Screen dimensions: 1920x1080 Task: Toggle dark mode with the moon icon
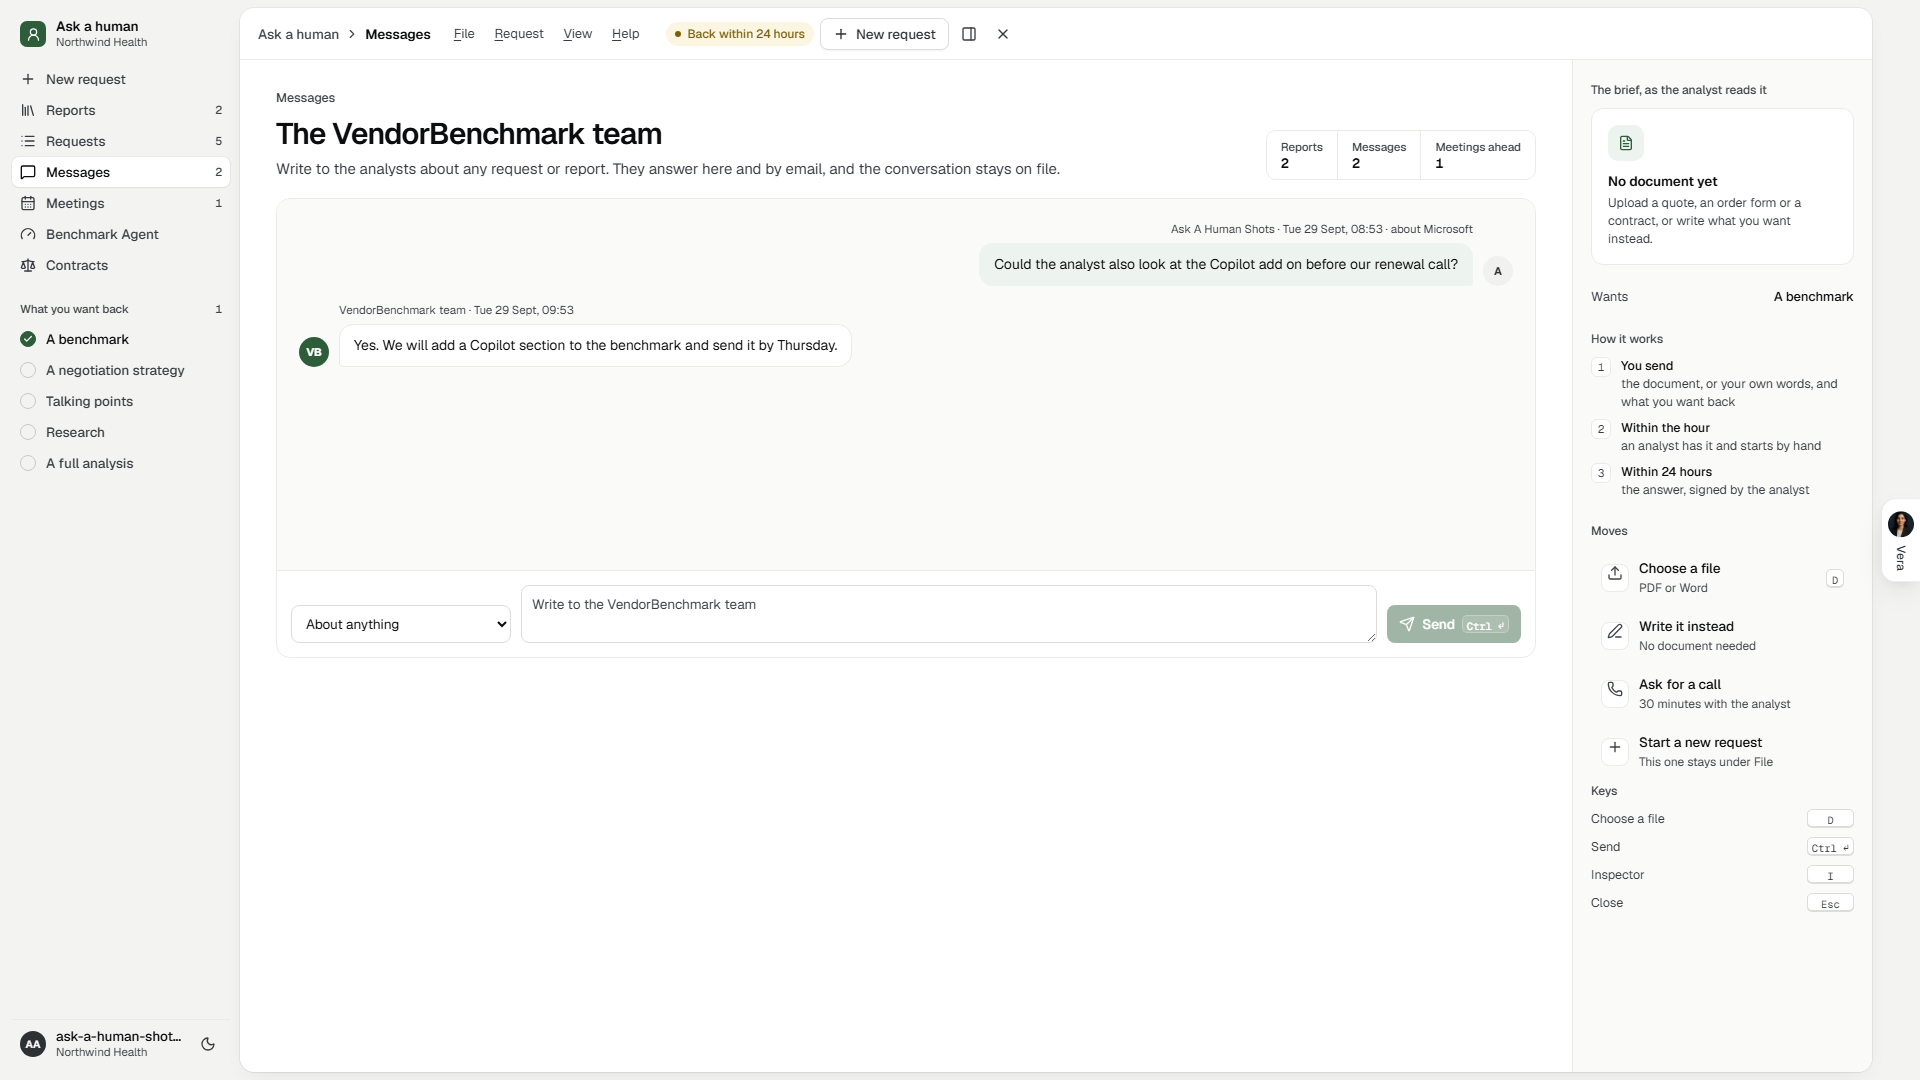coord(208,1044)
